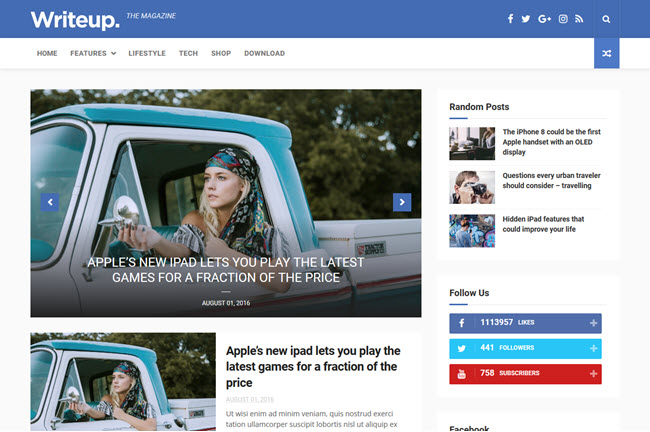The width and height of the screenshot is (650, 432).
Task: Click the Twitter bird in the followers bar
Action: [x=461, y=348]
